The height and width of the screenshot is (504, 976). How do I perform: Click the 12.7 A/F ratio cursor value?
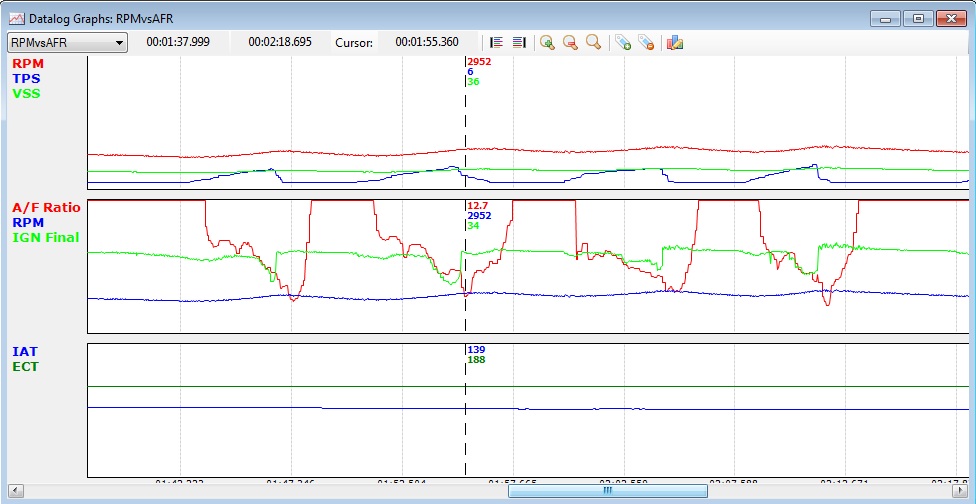pos(476,206)
